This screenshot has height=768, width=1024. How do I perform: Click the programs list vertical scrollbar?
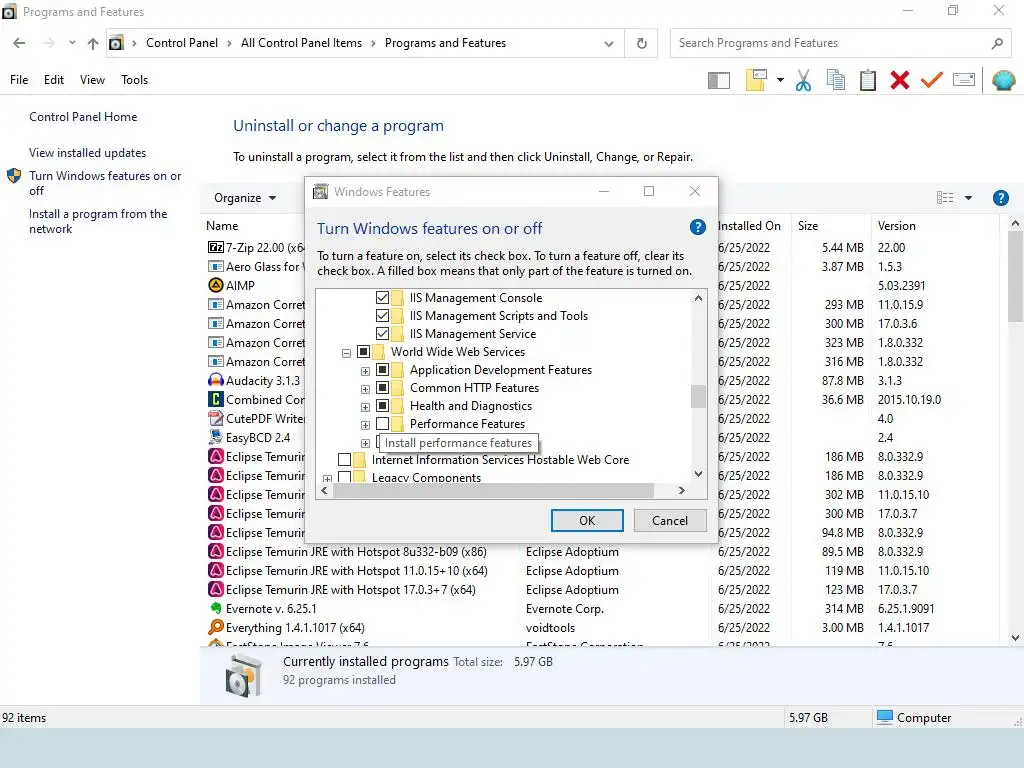[1016, 277]
